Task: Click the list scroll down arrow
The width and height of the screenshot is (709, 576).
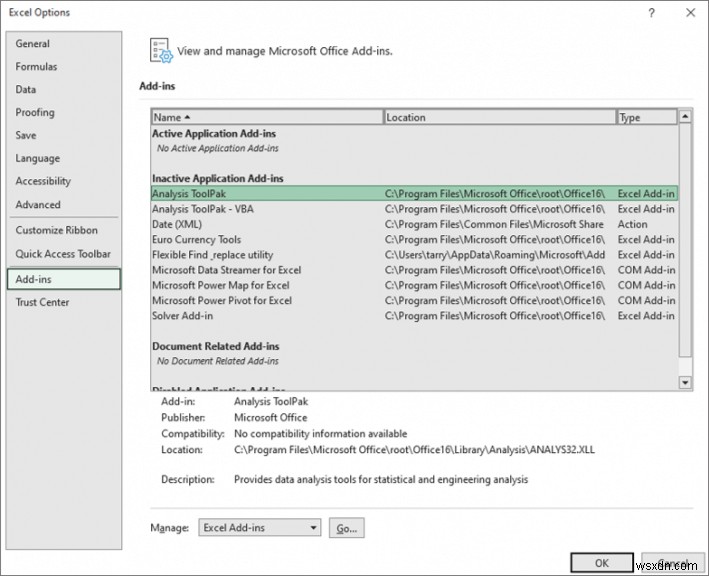Action: pos(685,382)
